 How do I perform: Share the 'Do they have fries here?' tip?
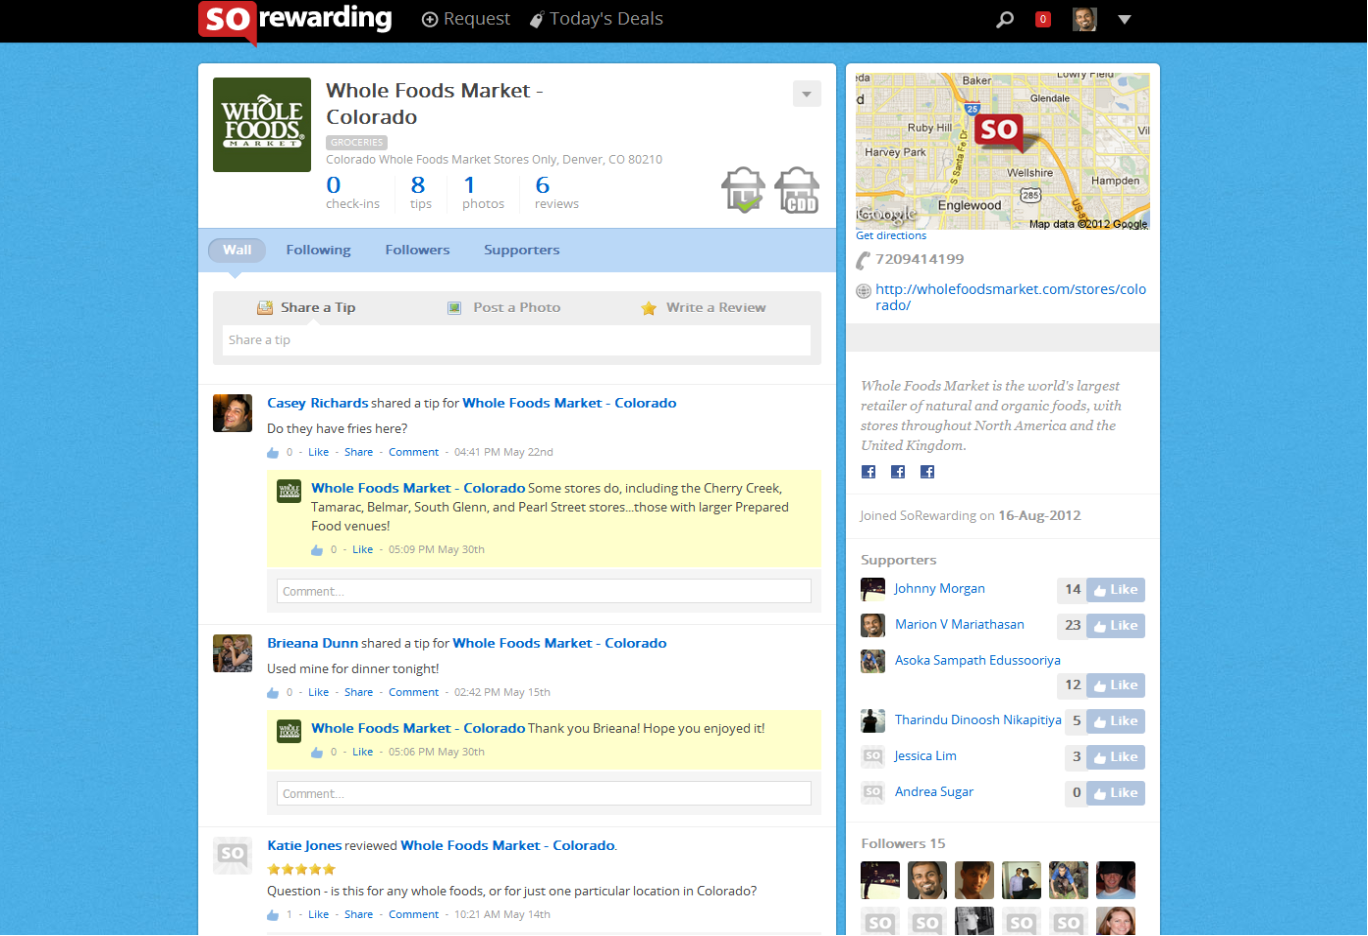(x=358, y=452)
